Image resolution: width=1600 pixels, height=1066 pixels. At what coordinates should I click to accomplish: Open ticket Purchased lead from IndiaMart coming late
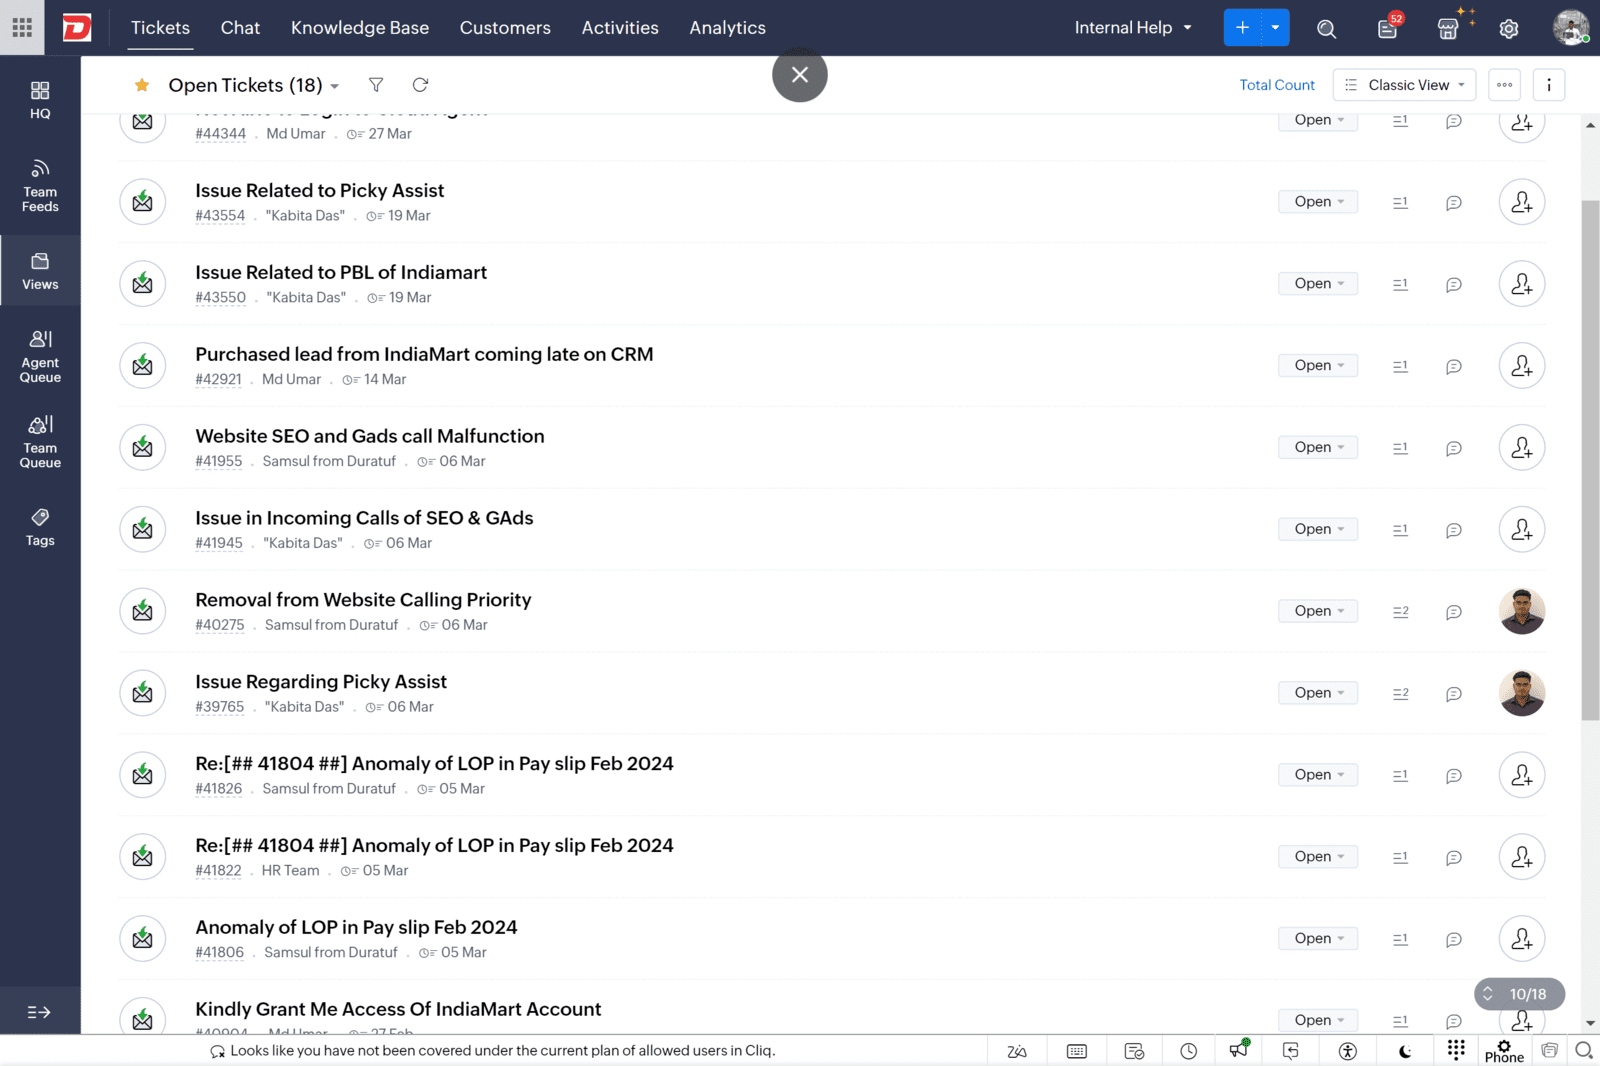(x=424, y=354)
